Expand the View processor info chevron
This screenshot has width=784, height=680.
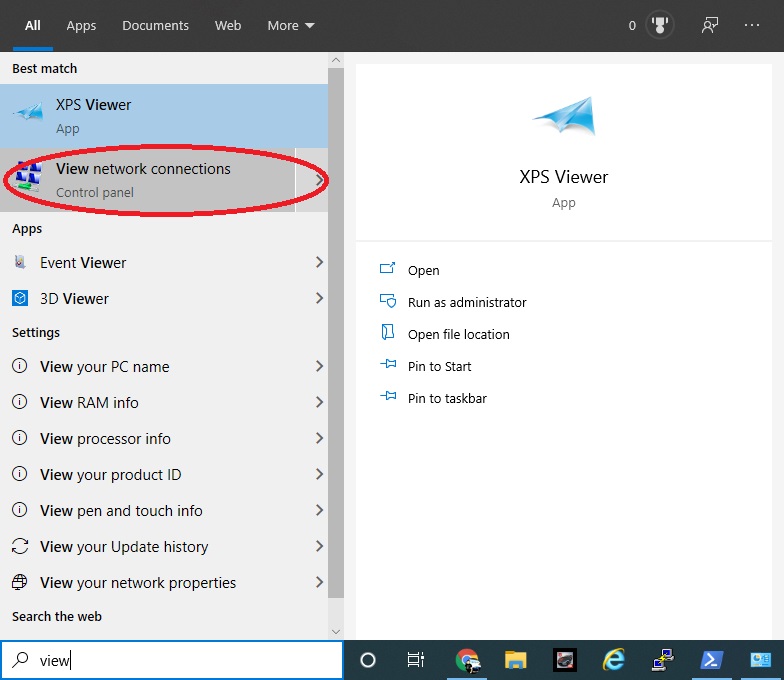click(x=320, y=438)
